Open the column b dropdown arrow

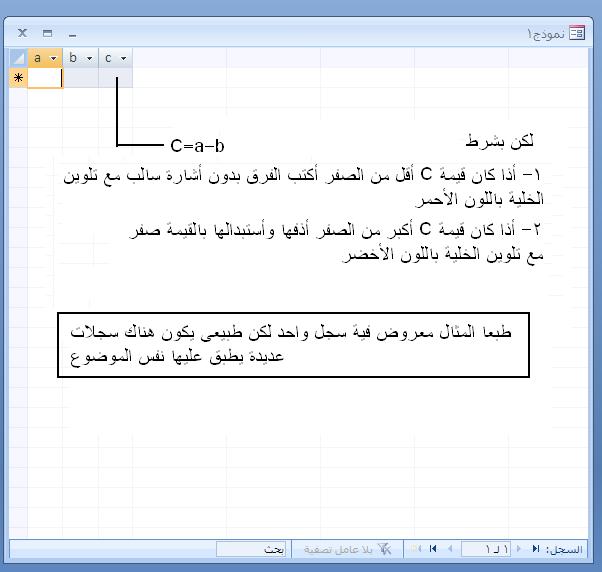(x=89, y=58)
